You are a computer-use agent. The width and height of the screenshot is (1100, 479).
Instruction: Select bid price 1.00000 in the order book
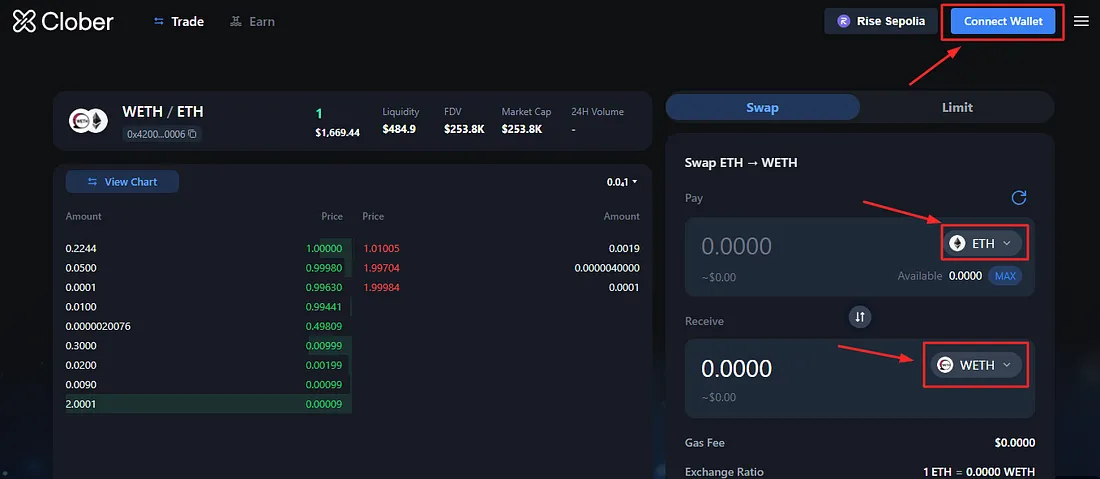tap(324, 248)
